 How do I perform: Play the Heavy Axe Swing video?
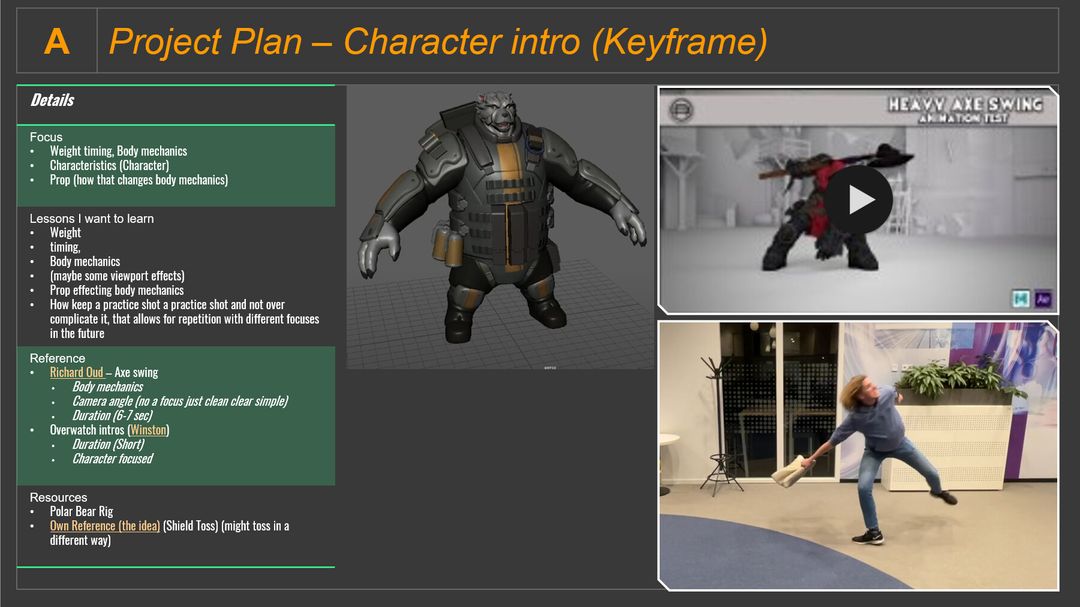coord(858,200)
